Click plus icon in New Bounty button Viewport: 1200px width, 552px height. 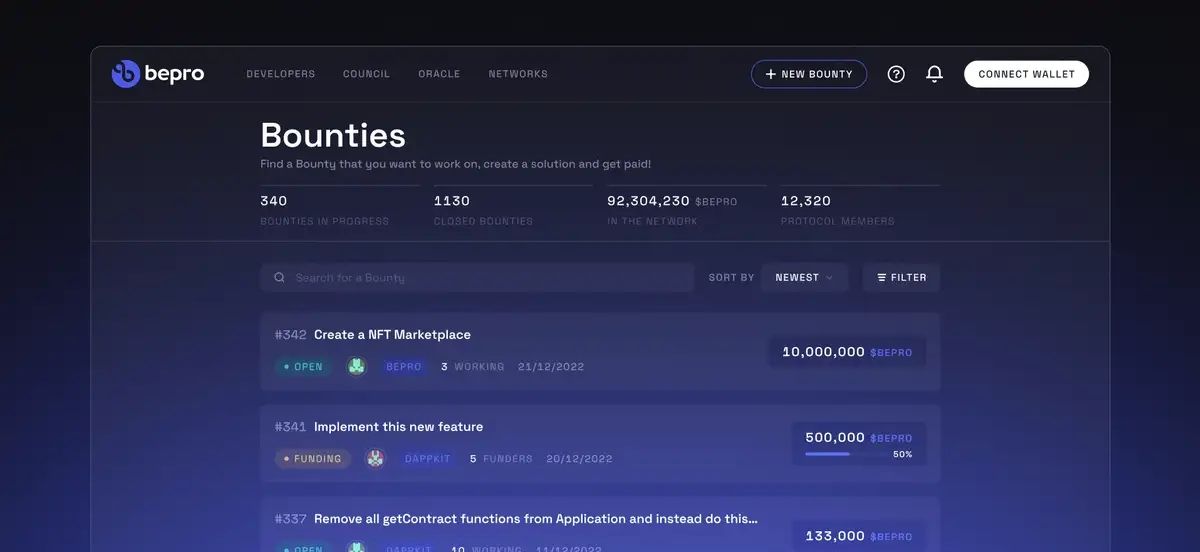click(770, 74)
